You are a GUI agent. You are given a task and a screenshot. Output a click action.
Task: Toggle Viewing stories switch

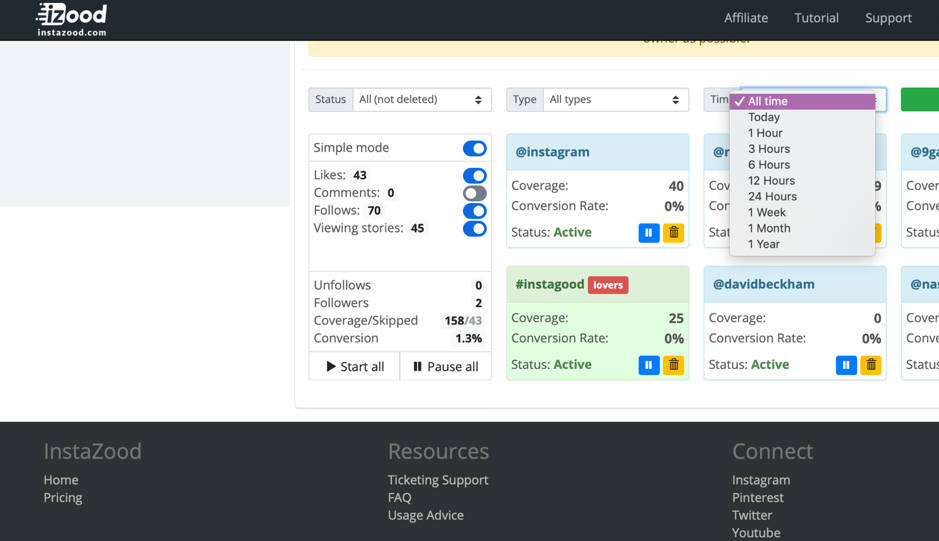pos(474,228)
